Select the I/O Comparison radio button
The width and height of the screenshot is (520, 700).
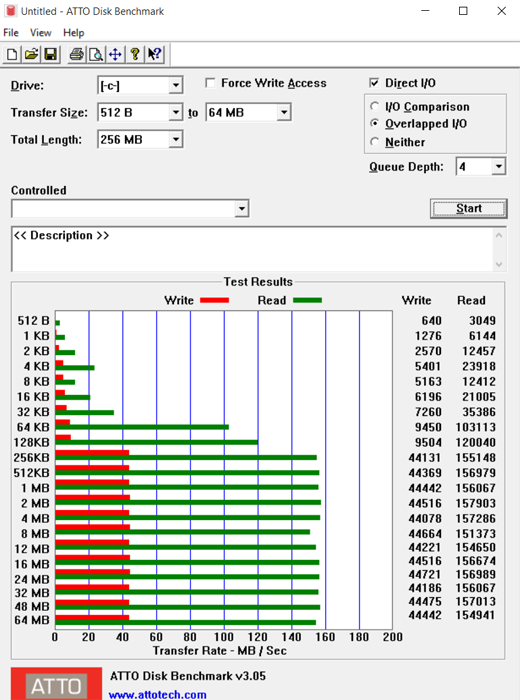[x=374, y=106]
